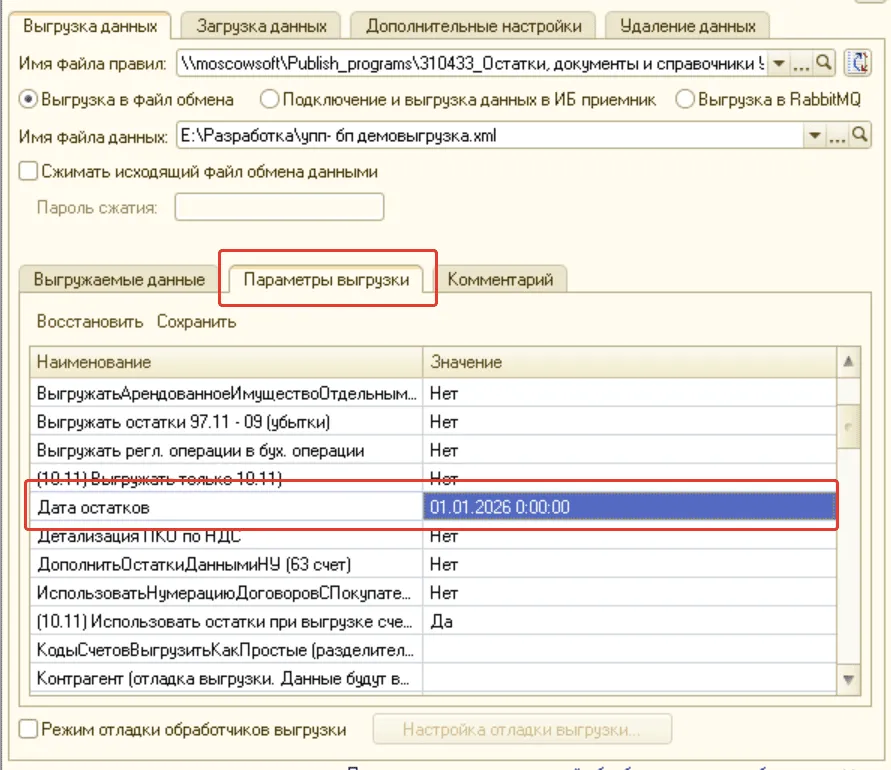Open dropdown of 'Имя файла правил' field
Viewport: 891px width, 770px height.
point(780,63)
